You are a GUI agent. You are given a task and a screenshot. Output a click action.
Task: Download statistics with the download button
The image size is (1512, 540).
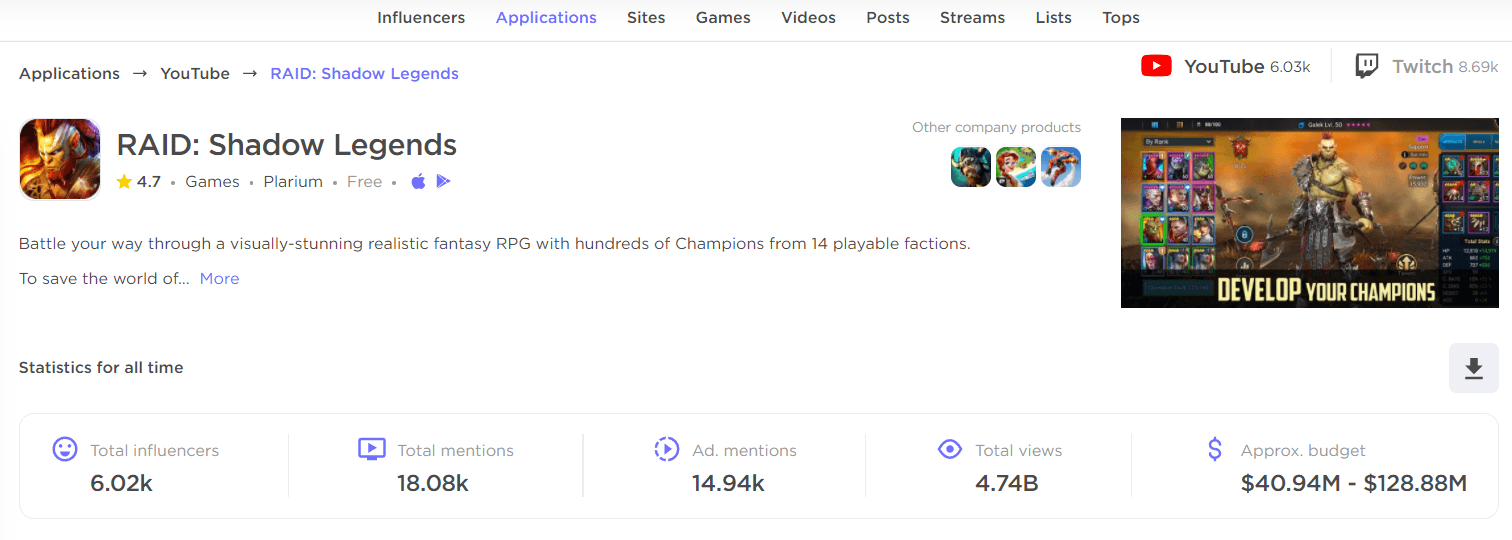pos(1474,368)
